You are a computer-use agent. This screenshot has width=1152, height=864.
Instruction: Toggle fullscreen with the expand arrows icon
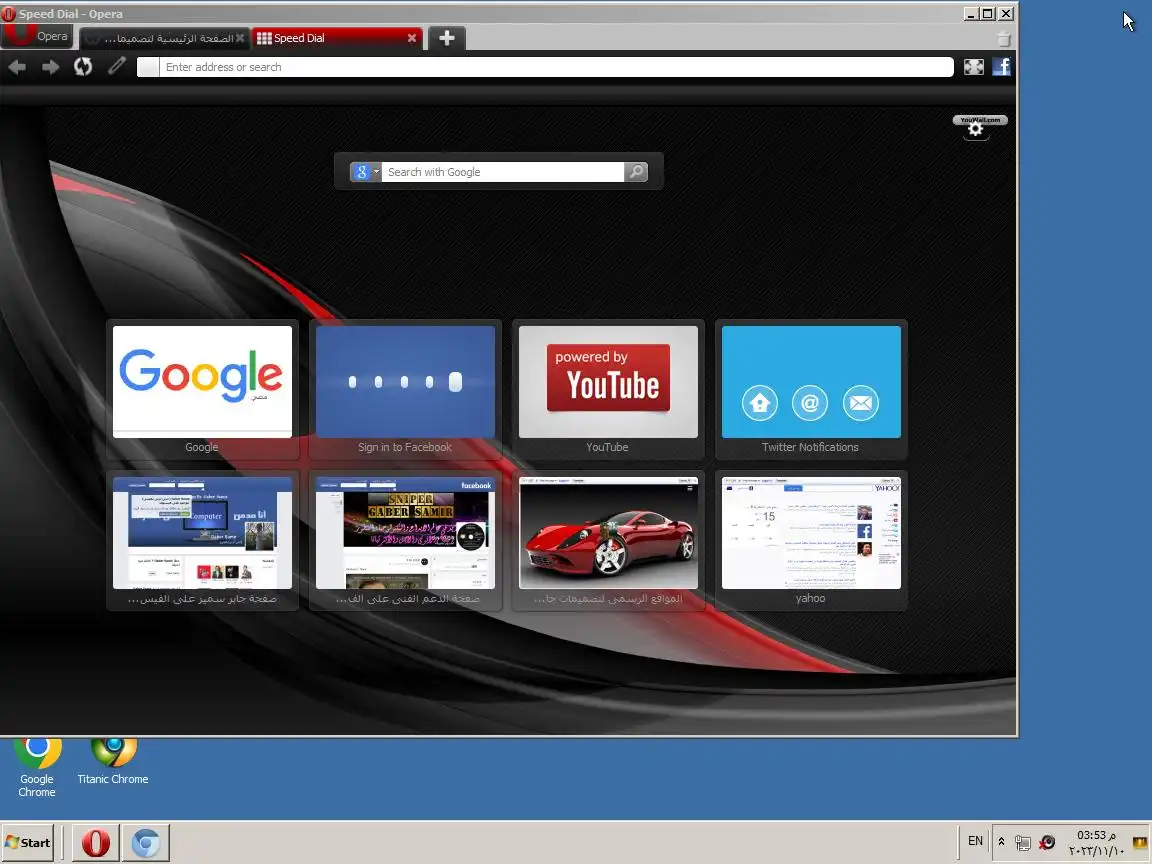tap(973, 67)
